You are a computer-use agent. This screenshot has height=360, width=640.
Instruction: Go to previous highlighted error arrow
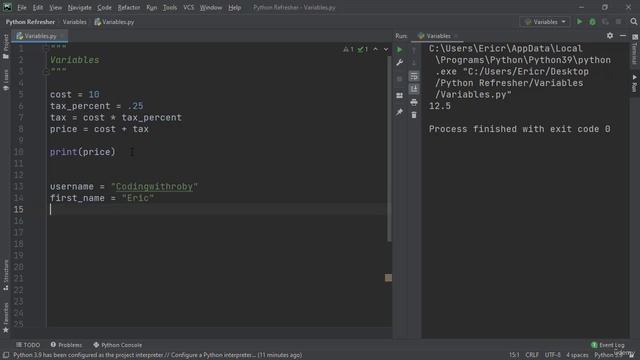coord(376,49)
